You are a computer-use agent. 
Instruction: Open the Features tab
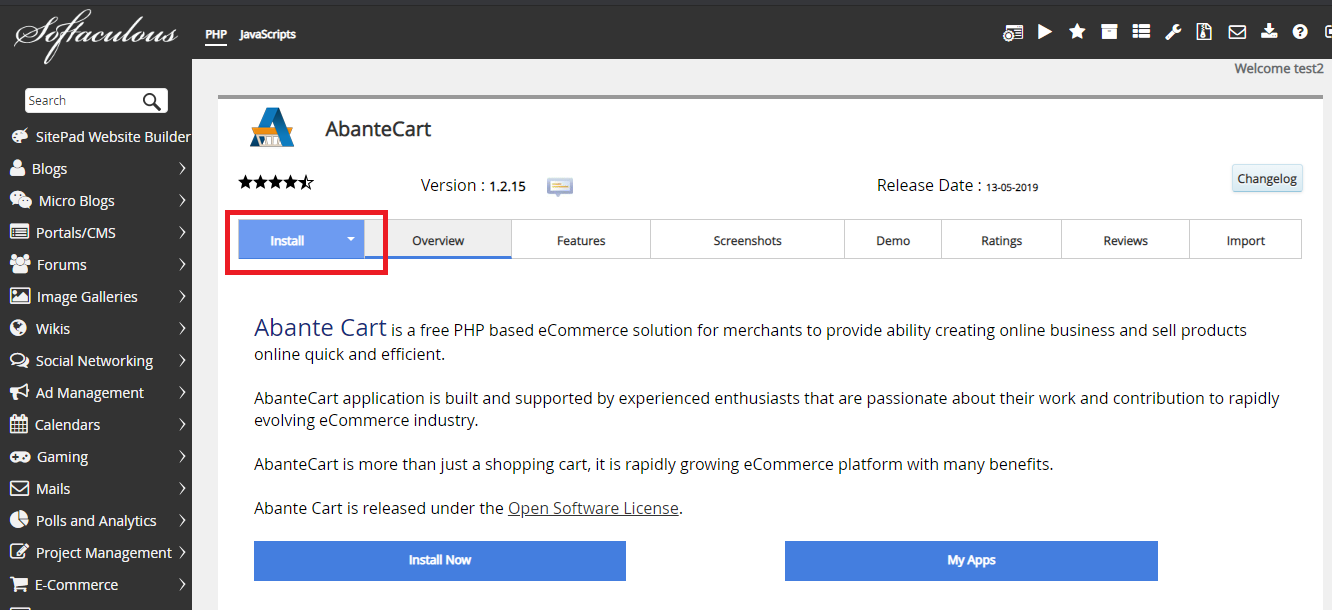click(581, 240)
